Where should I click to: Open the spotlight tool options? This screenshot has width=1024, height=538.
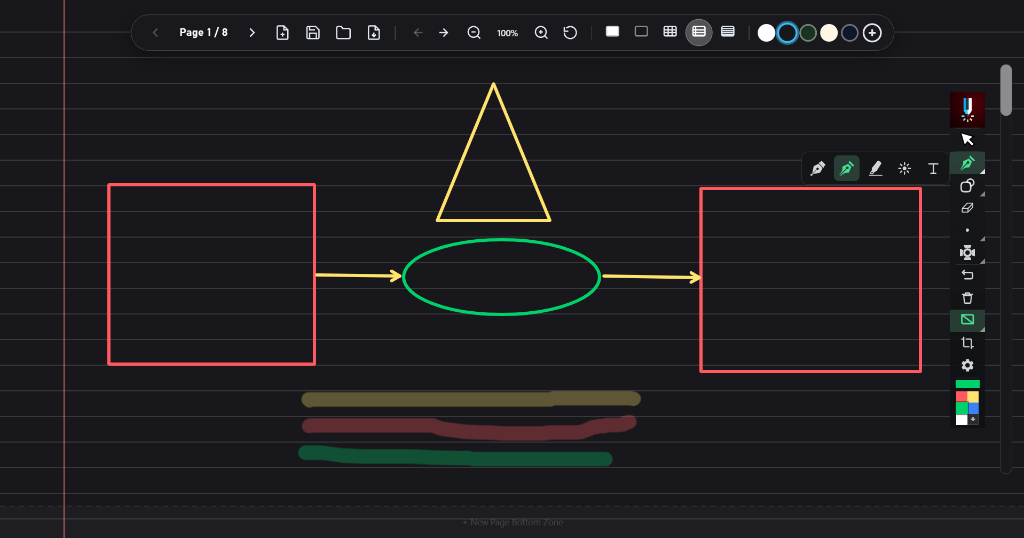[x=967, y=253]
